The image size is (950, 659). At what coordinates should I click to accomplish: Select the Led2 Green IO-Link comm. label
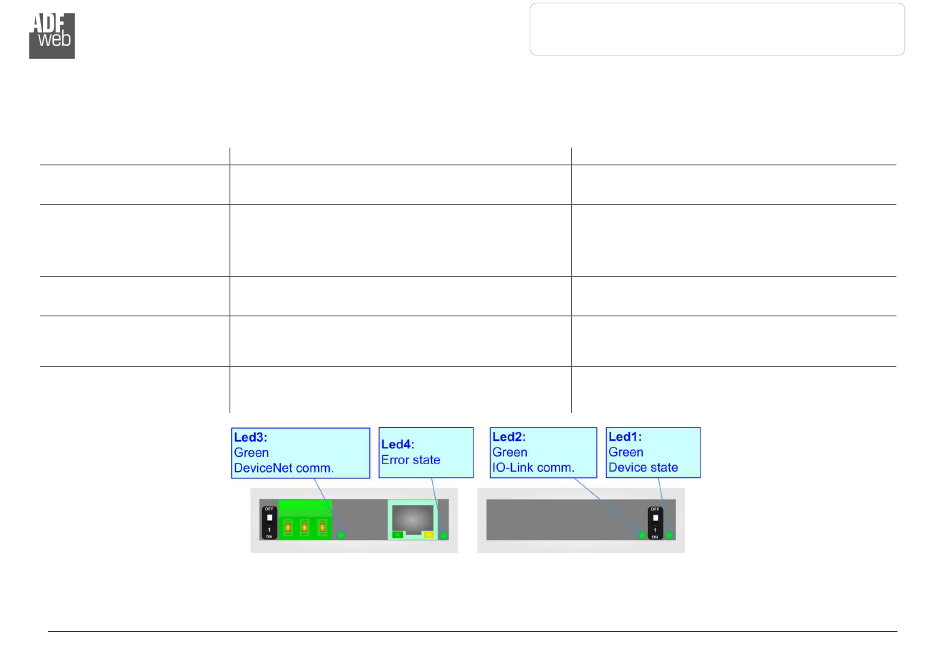tap(543, 452)
